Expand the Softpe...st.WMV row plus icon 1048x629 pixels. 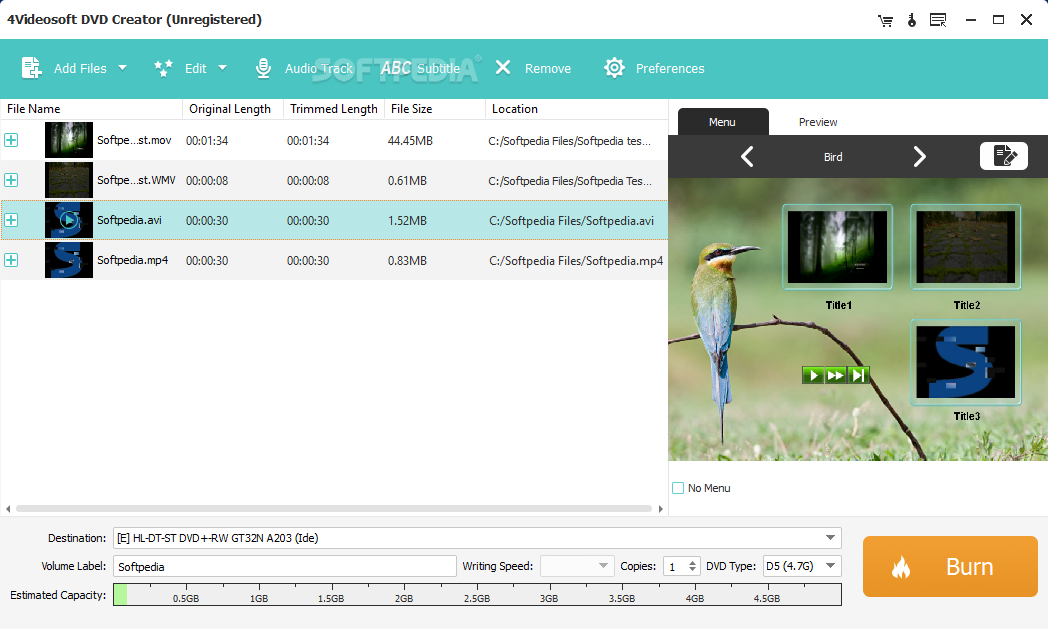(x=11, y=180)
